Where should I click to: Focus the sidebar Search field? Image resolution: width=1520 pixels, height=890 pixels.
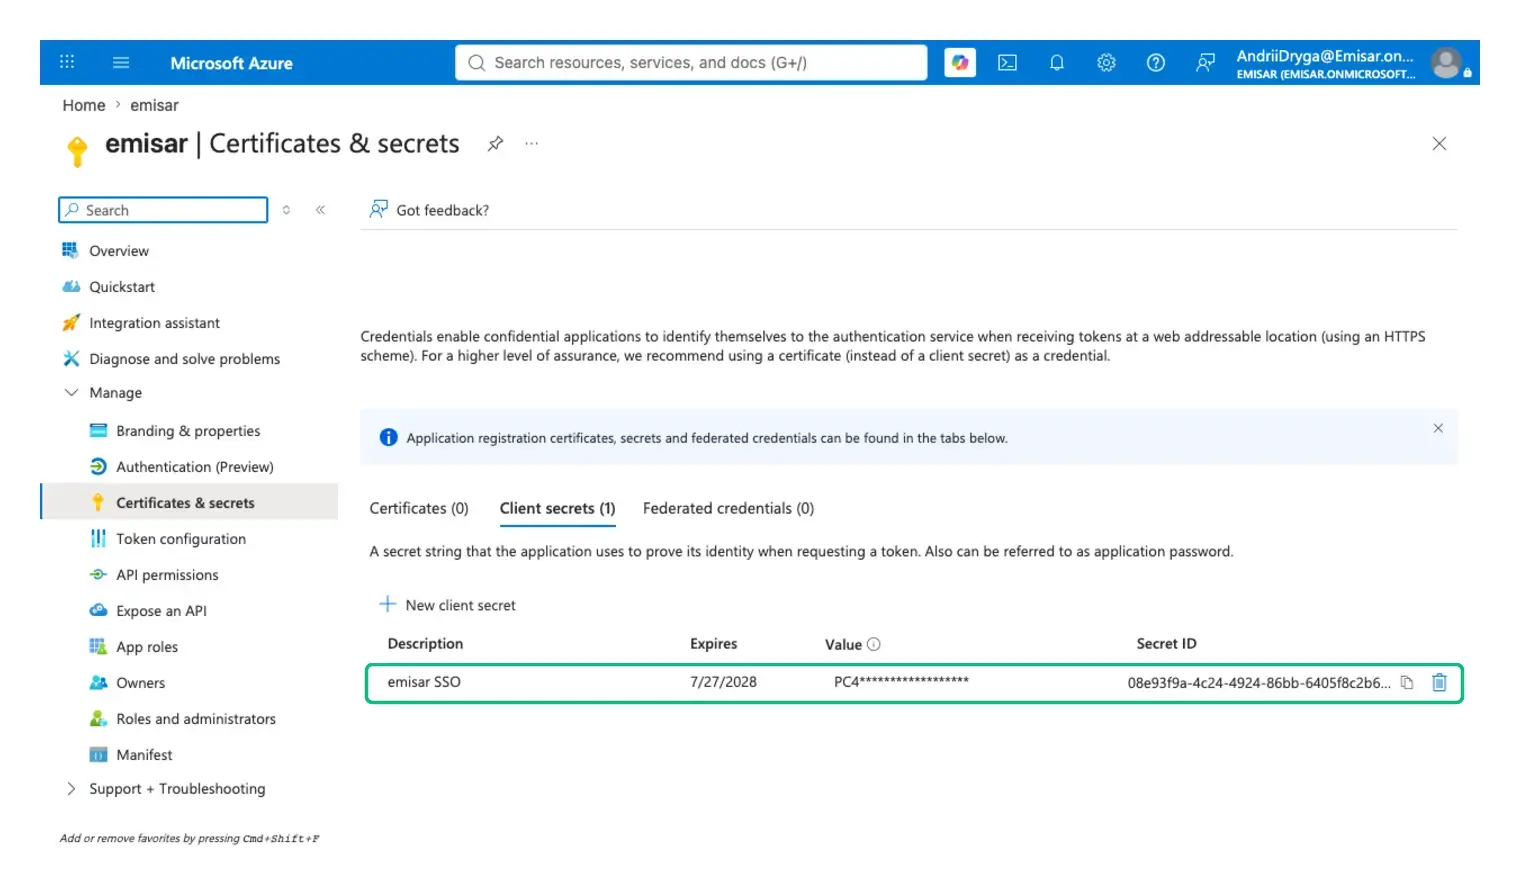tap(163, 210)
